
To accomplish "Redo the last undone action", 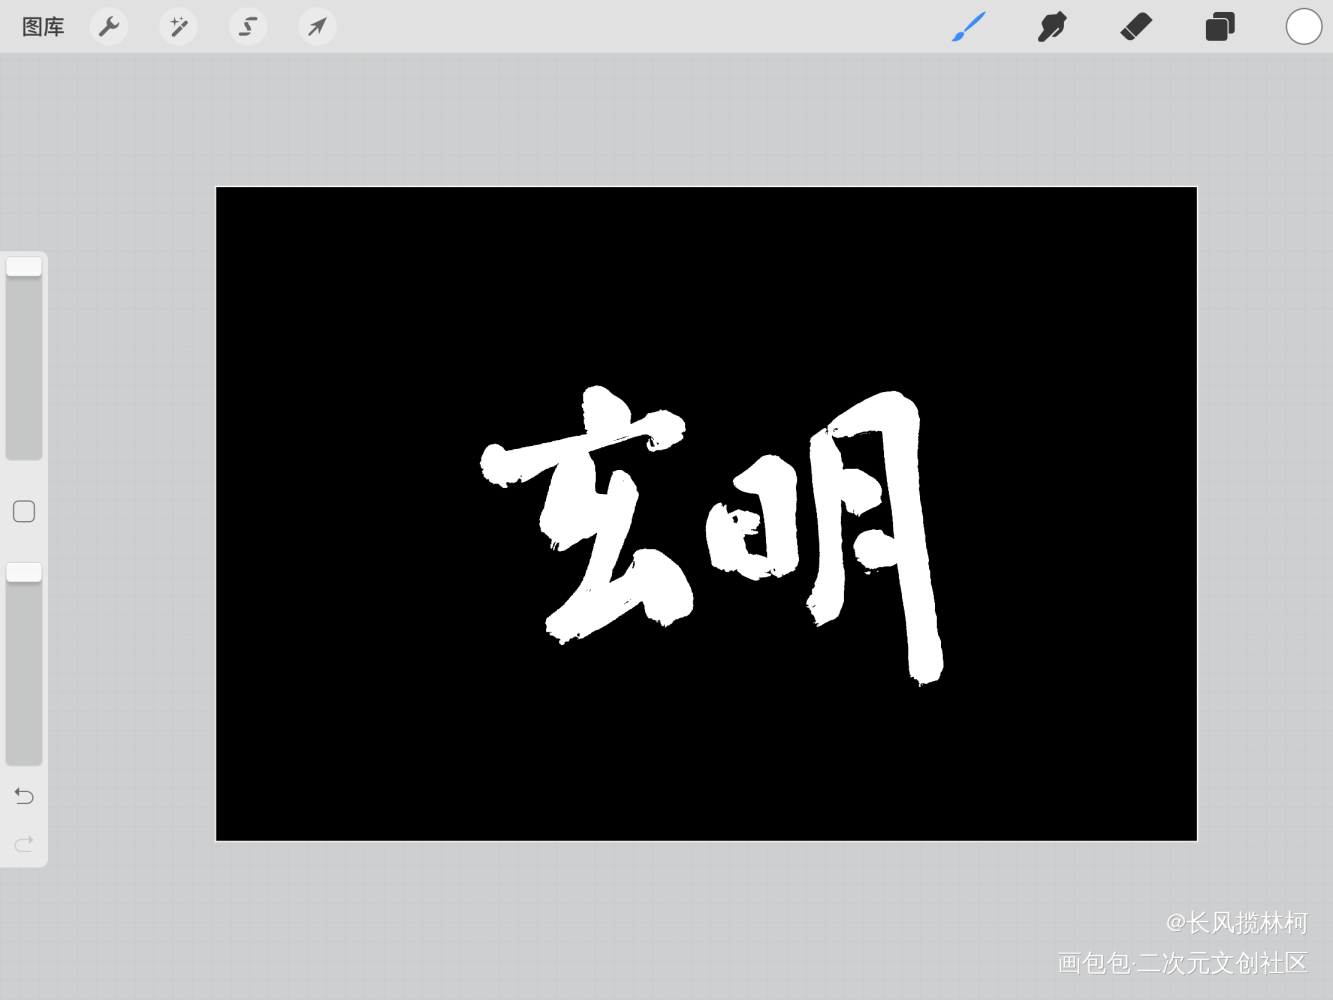I will [24, 844].
